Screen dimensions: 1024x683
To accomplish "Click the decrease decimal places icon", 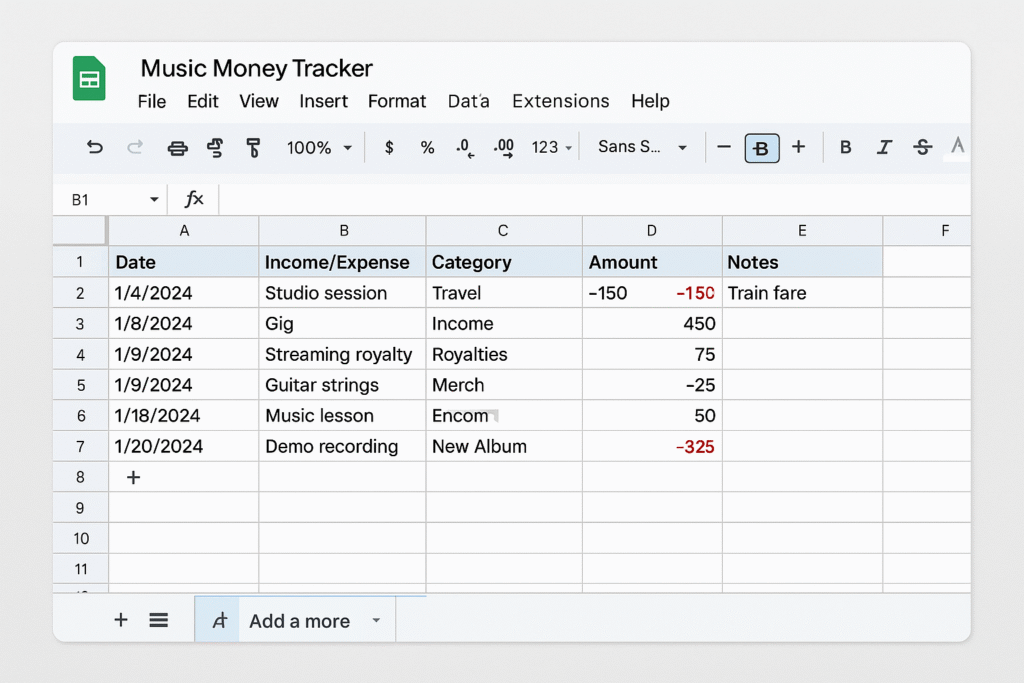I will [464, 148].
